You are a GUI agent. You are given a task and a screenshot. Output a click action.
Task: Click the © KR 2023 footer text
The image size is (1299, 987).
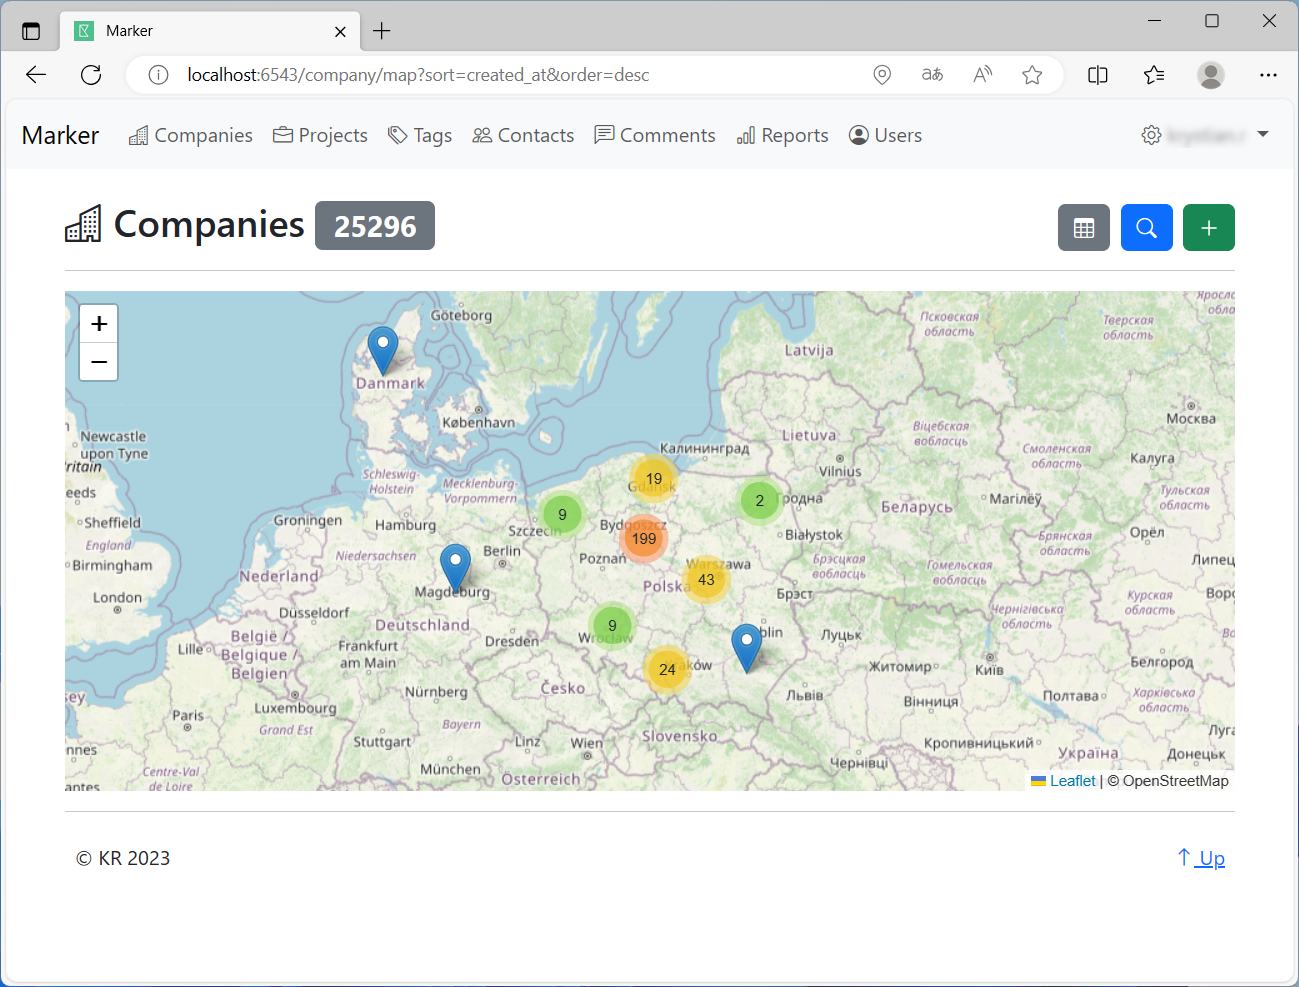coord(123,858)
